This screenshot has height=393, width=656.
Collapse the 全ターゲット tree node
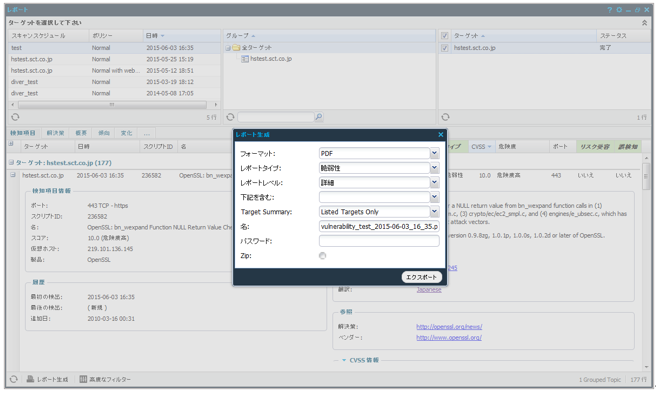click(x=228, y=48)
